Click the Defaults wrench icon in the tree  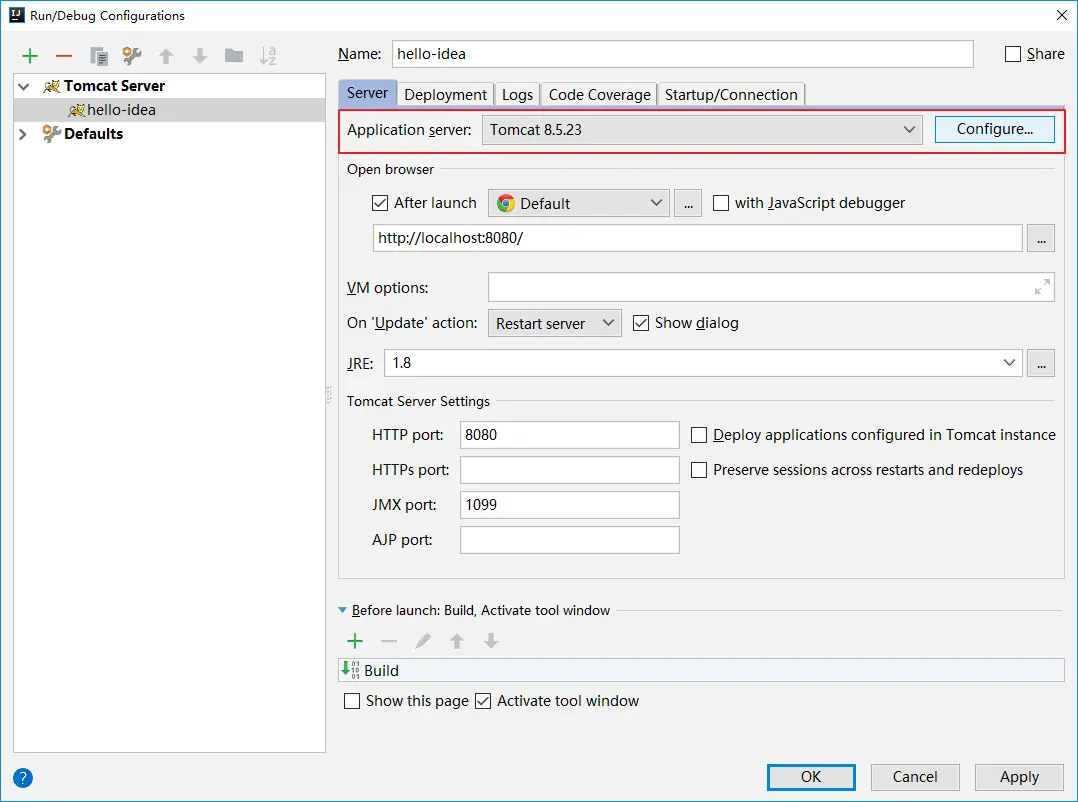coord(52,133)
